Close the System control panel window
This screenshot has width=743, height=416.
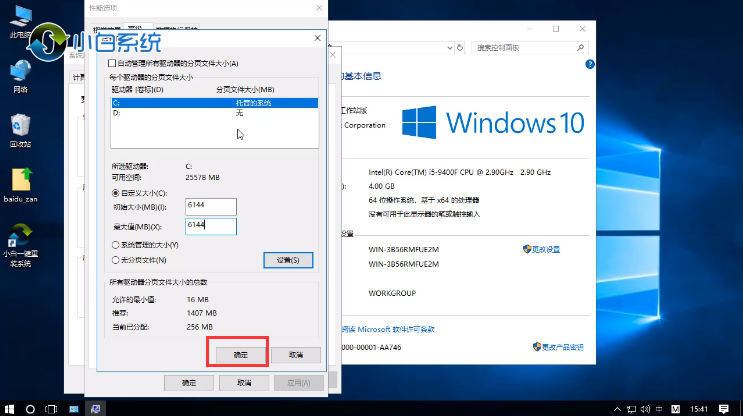click(582, 29)
